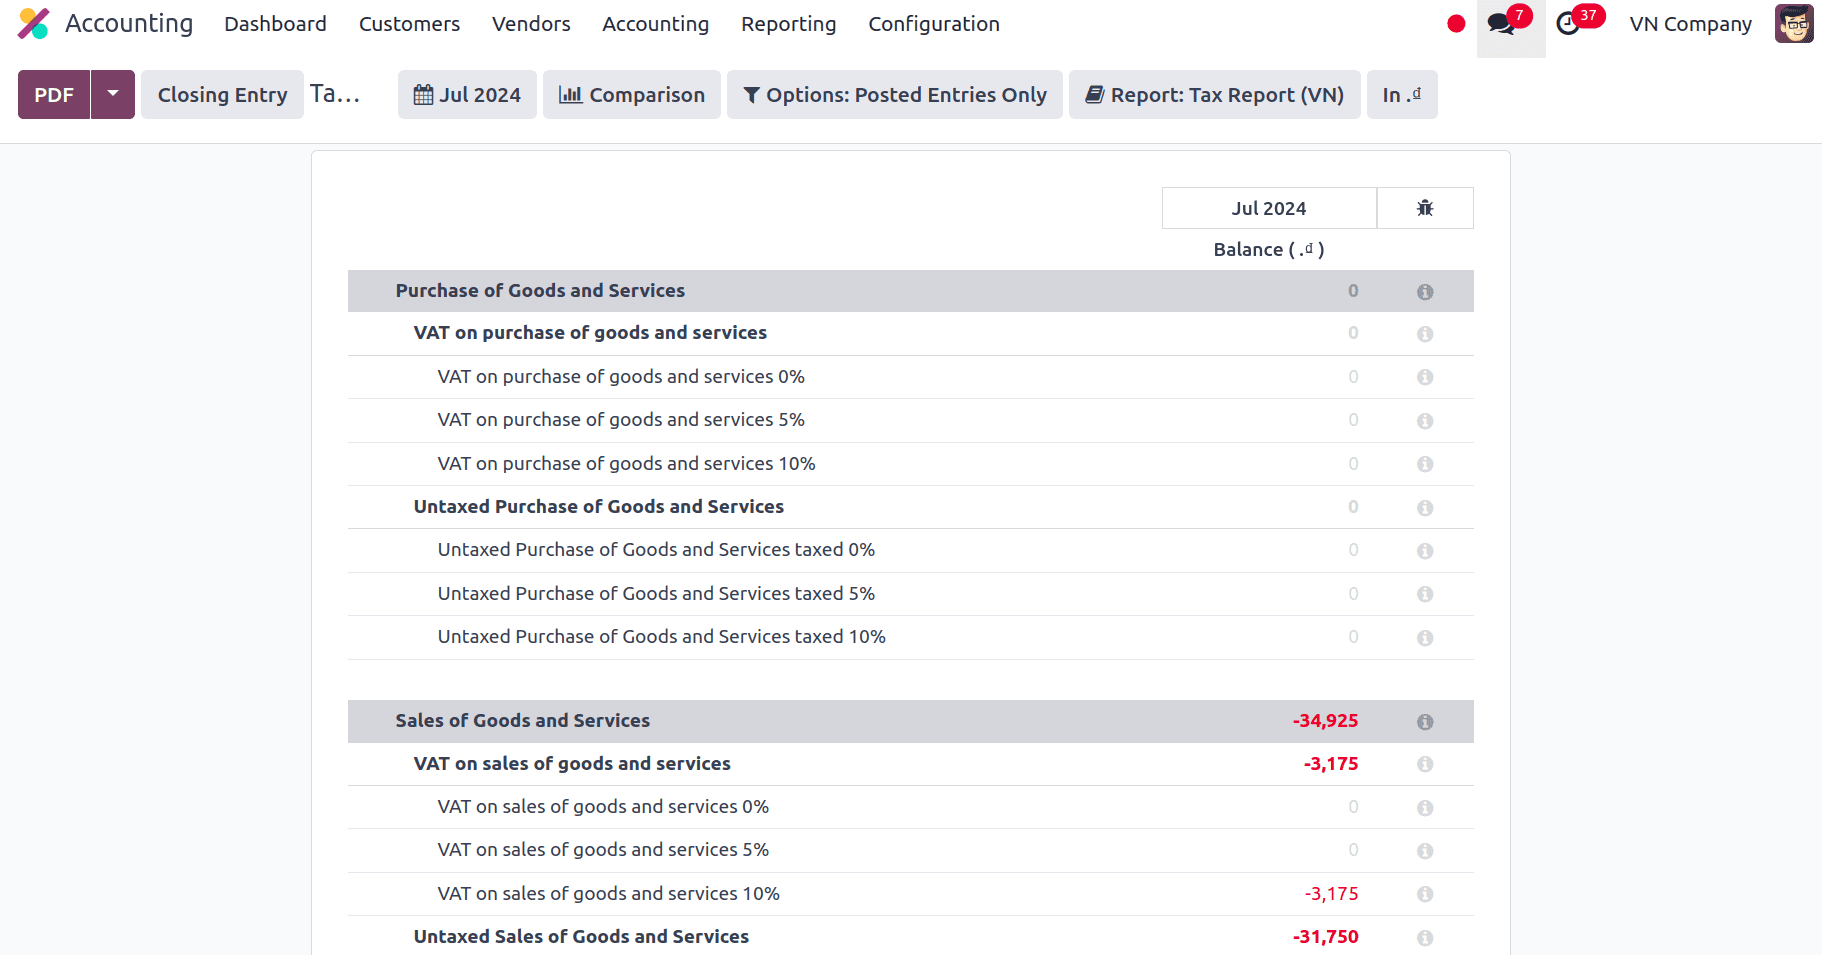Open VAT on sales of goods and services line
This screenshot has width=1822, height=955.
572,764
